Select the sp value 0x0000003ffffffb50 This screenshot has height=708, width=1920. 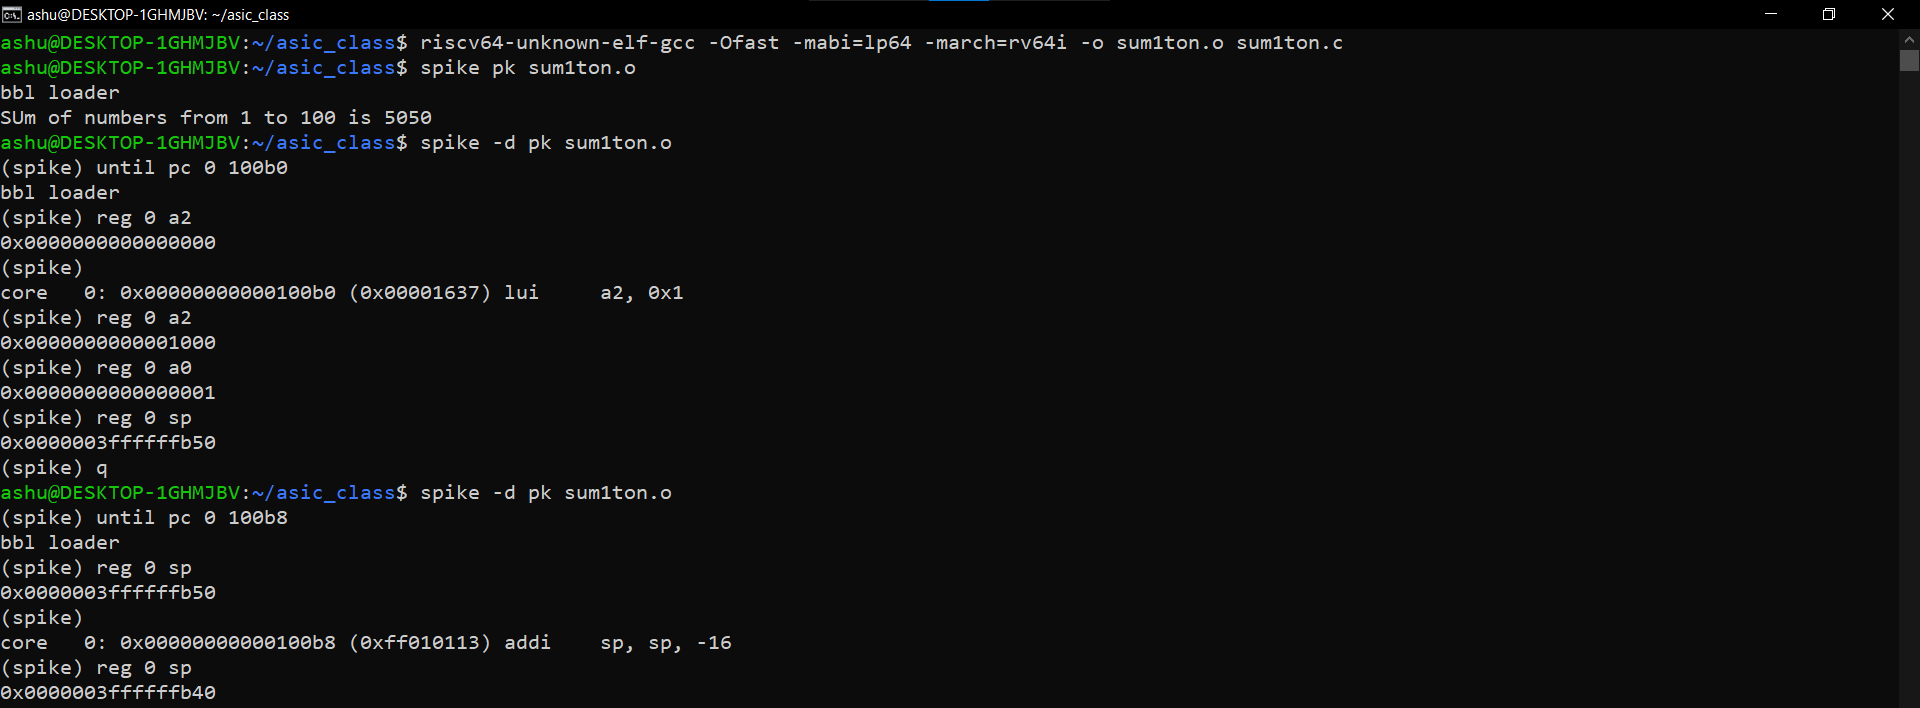coord(108,442)
